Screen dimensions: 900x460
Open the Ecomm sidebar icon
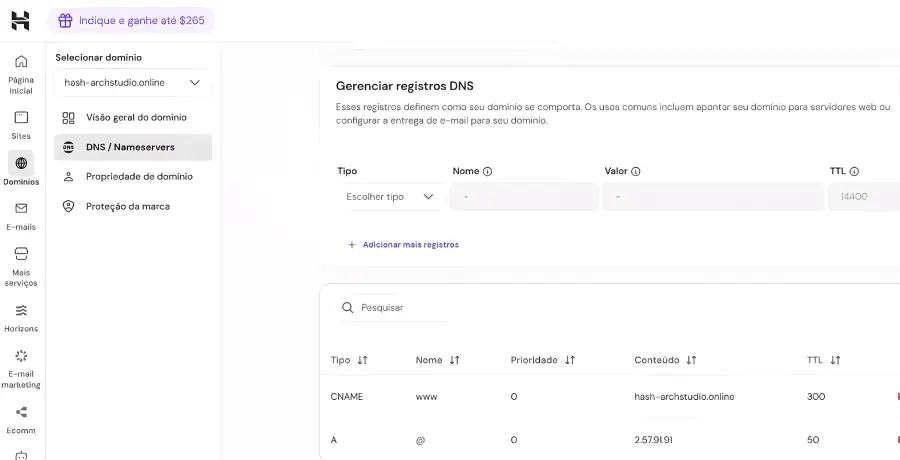(21, 412)
